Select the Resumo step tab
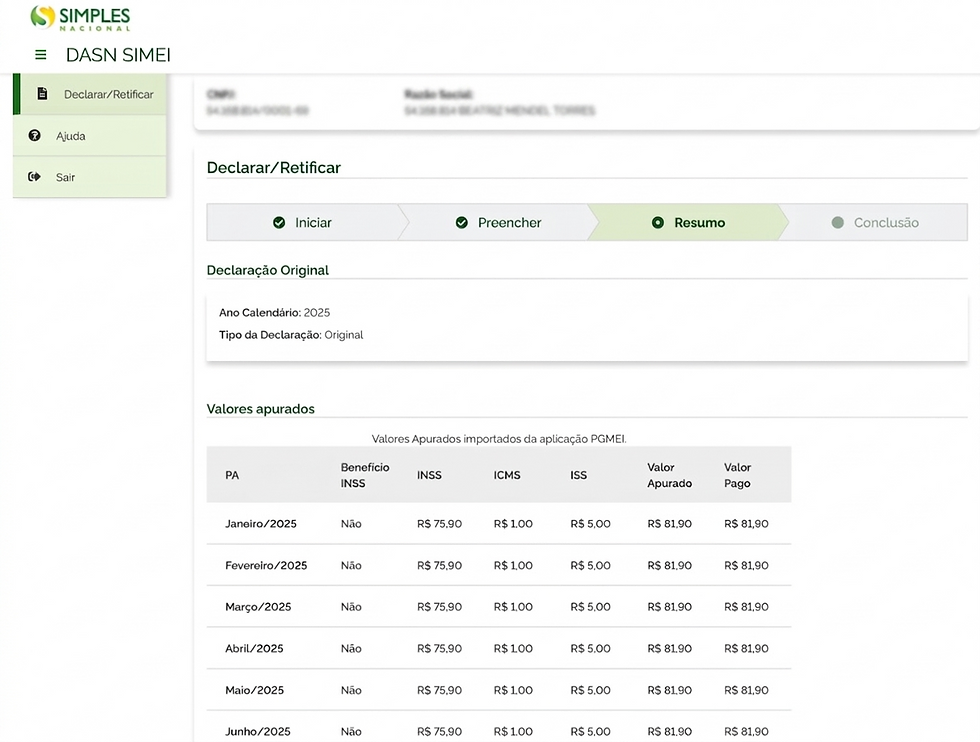The height and width of the screenshot is (742, 980). click(x=688, y=223)
